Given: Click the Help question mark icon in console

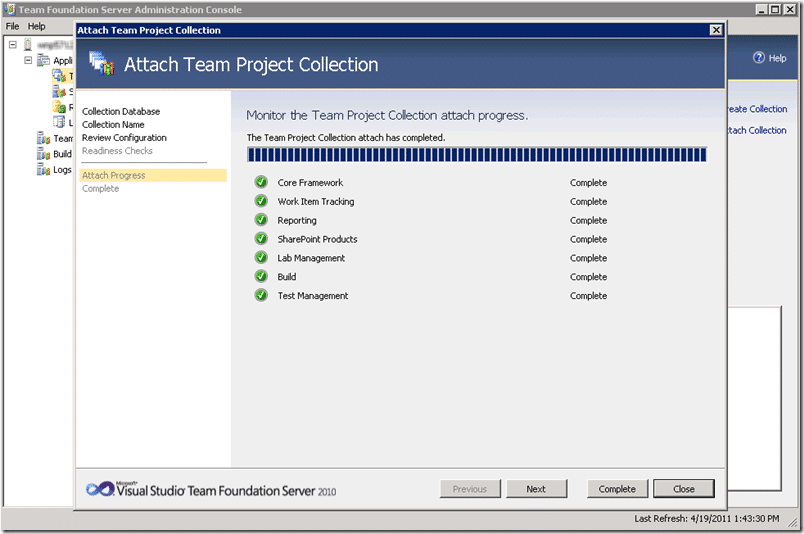Looking at the screenshot, I should click(759, 57).
